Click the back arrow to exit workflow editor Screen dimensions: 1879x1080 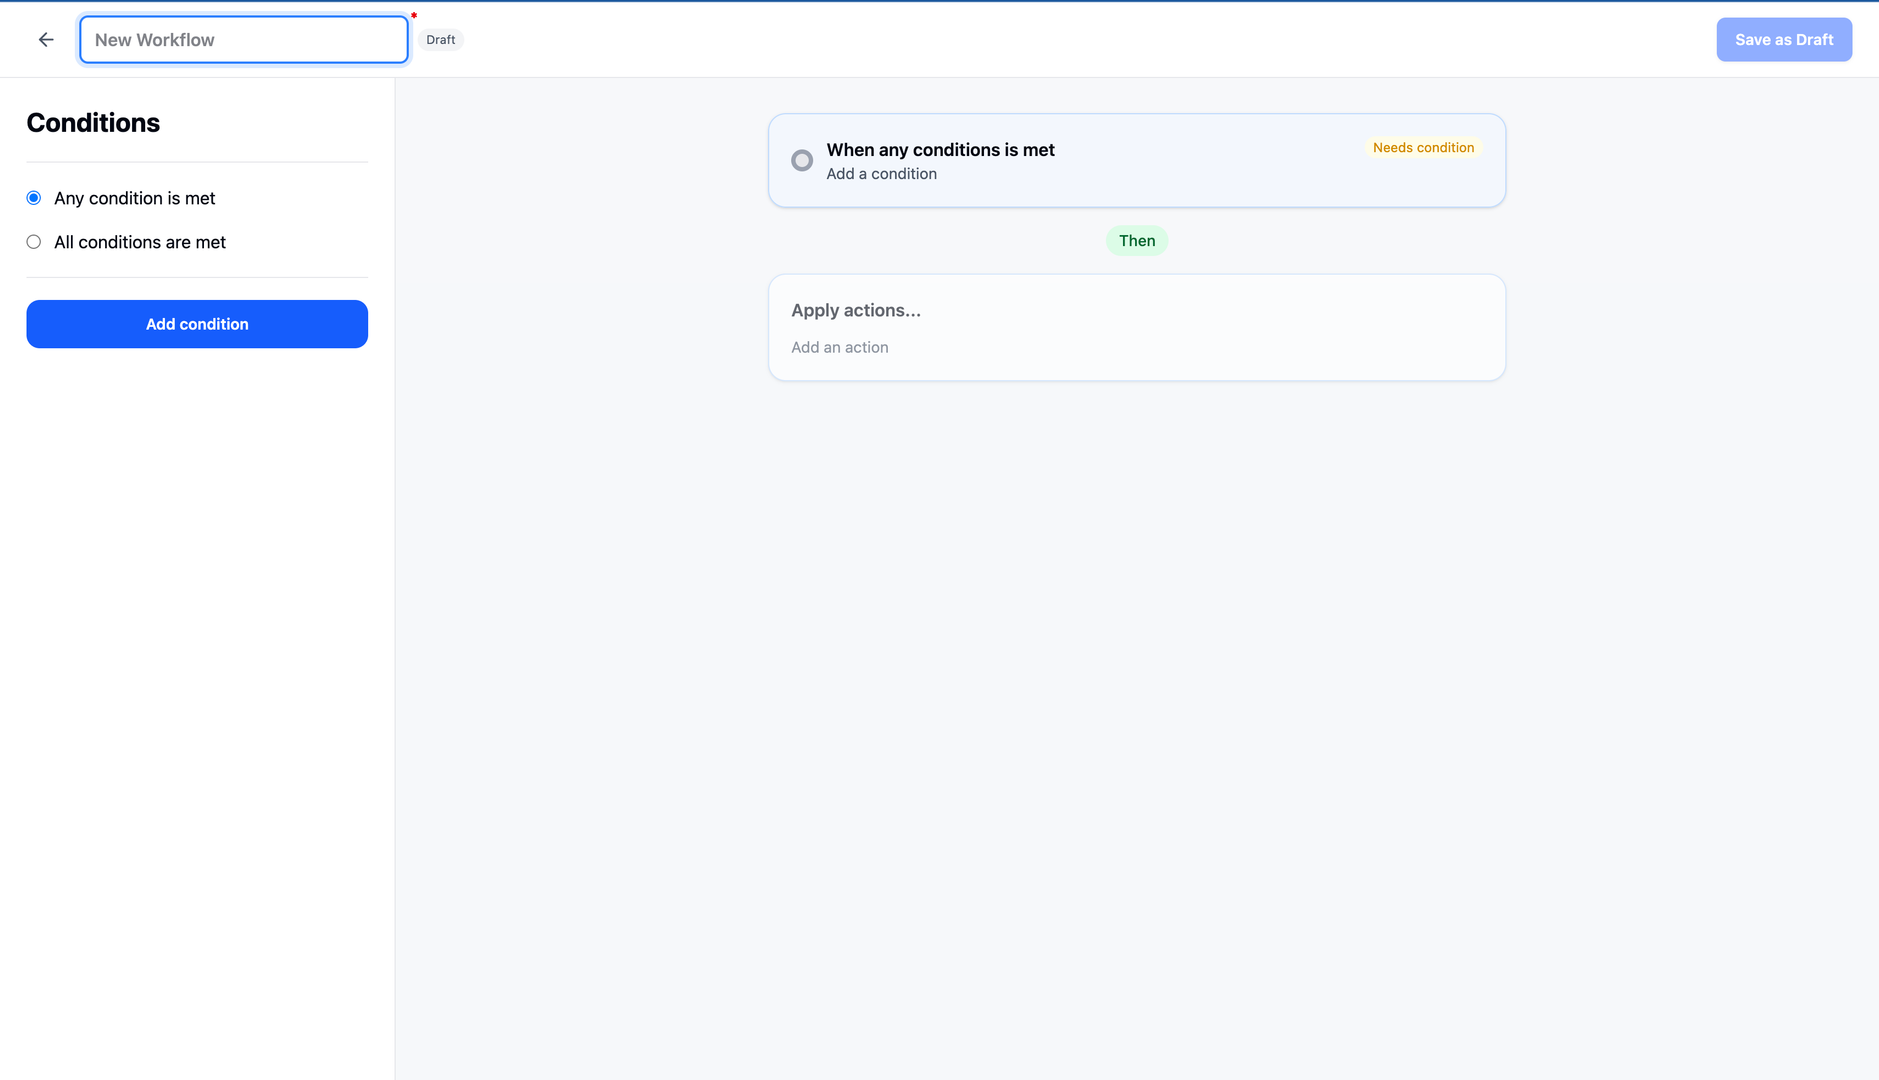pos(46,39)
